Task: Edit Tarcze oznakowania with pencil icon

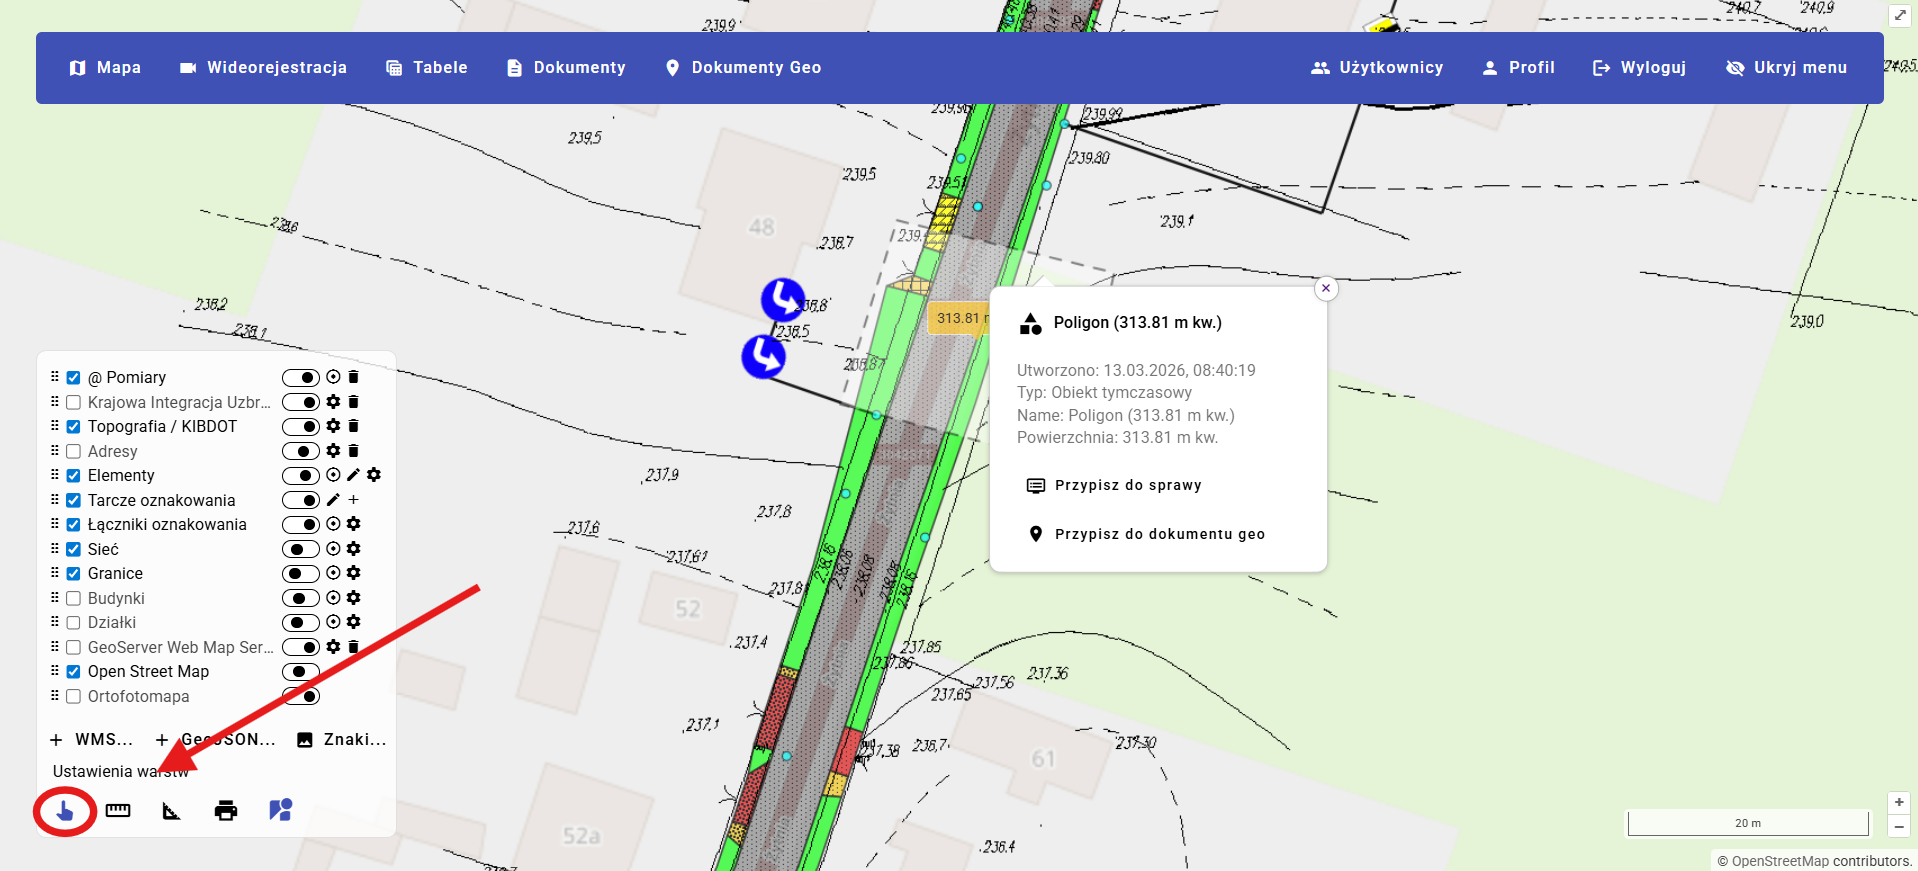Action: pyautogui.click(x=333, y=500)
